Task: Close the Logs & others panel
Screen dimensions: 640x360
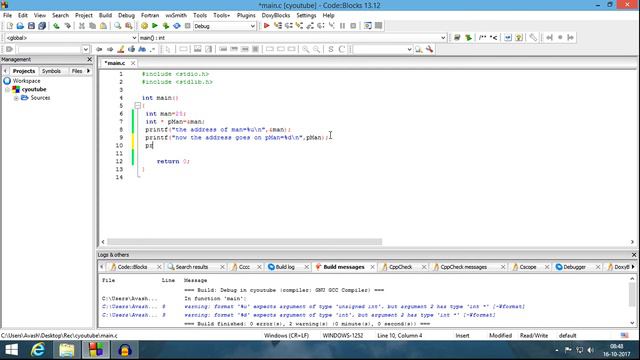Action: coord(634,255)
